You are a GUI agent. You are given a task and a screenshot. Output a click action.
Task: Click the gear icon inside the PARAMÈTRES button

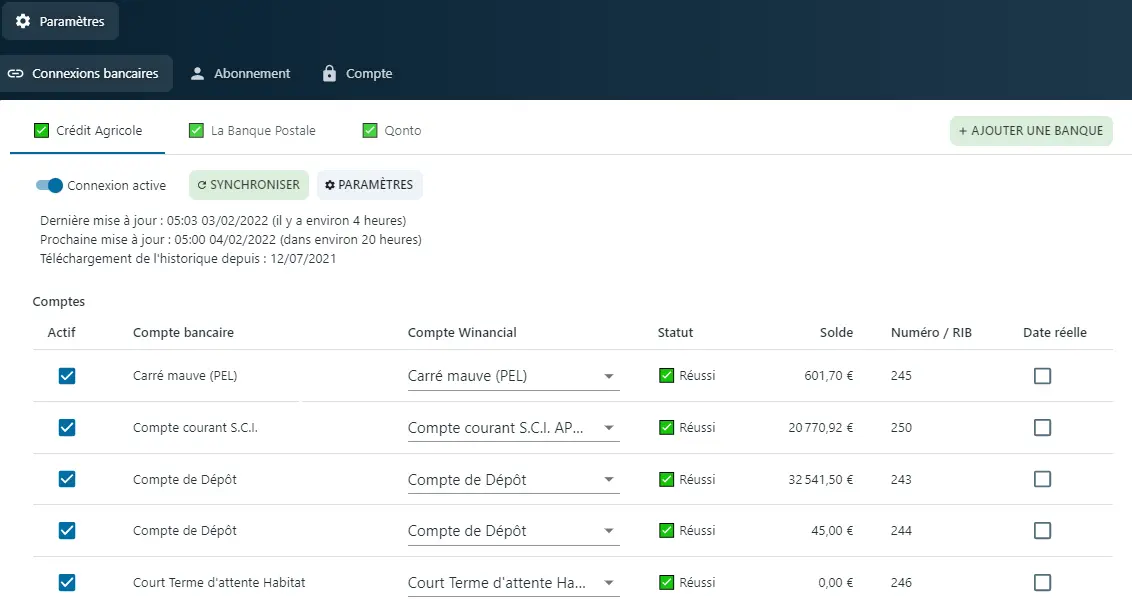coord(330,184)
